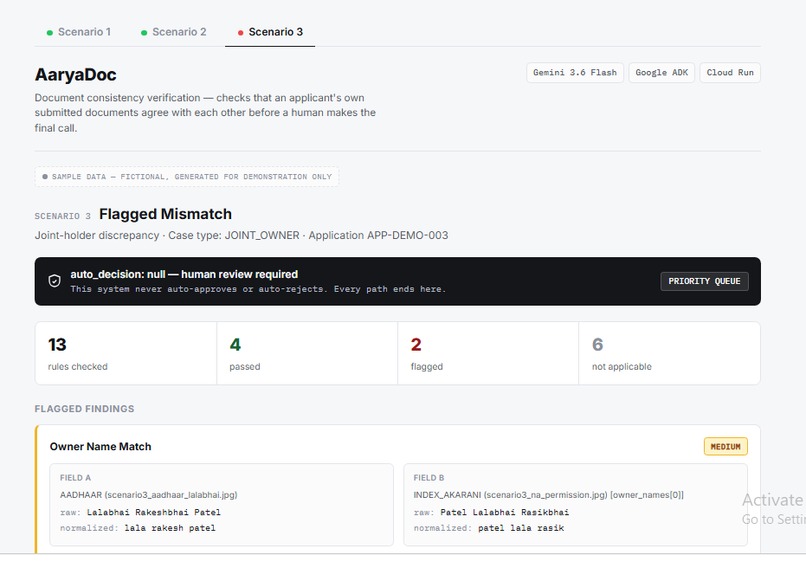Click the FLAGGED FINDINGS heading
Image resolution: width=806 pixels, height=568 pixels.
(x=84, y=409)
